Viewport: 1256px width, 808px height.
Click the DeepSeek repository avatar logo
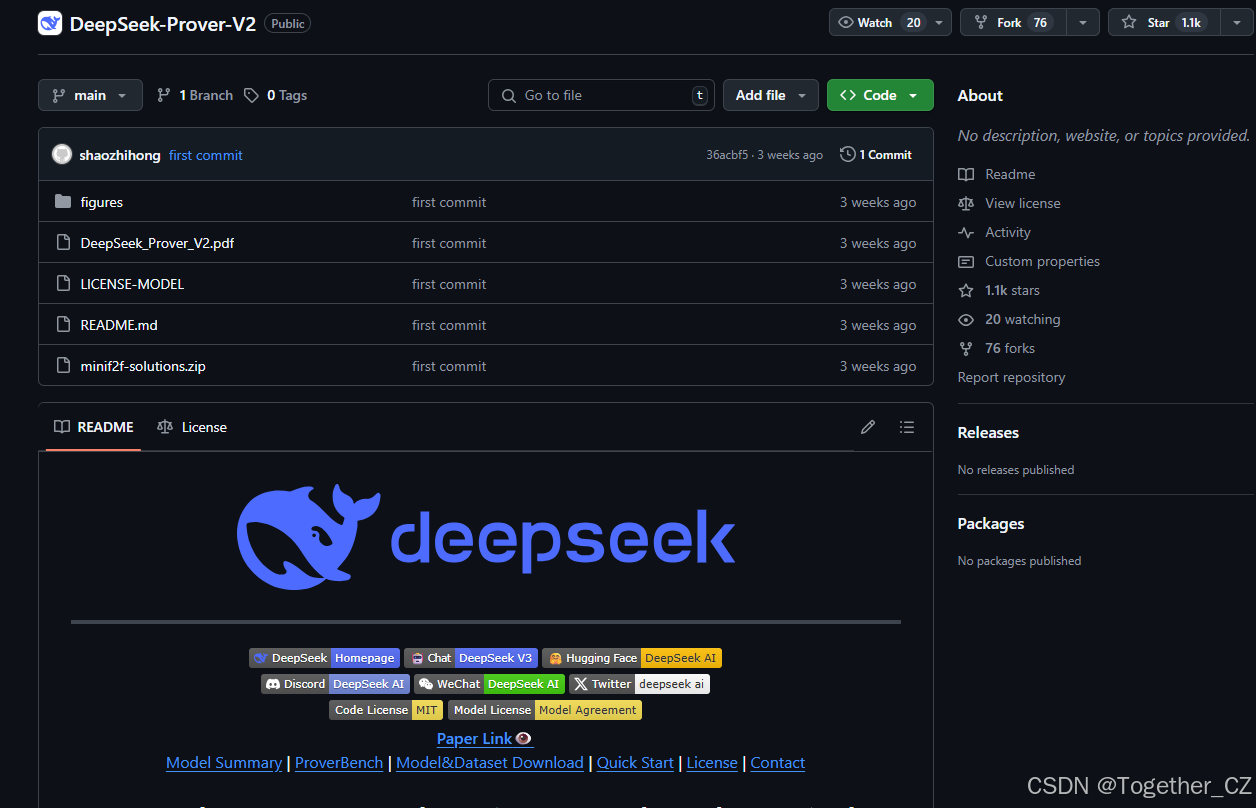(49, 22)
